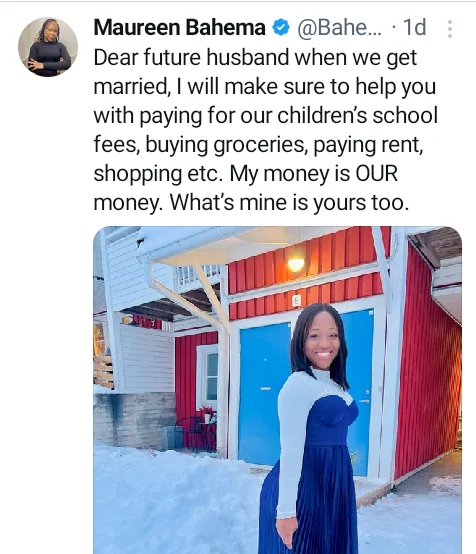Click the woman's smiling face in the photo
476x554 pixels.
click(323, 341)
